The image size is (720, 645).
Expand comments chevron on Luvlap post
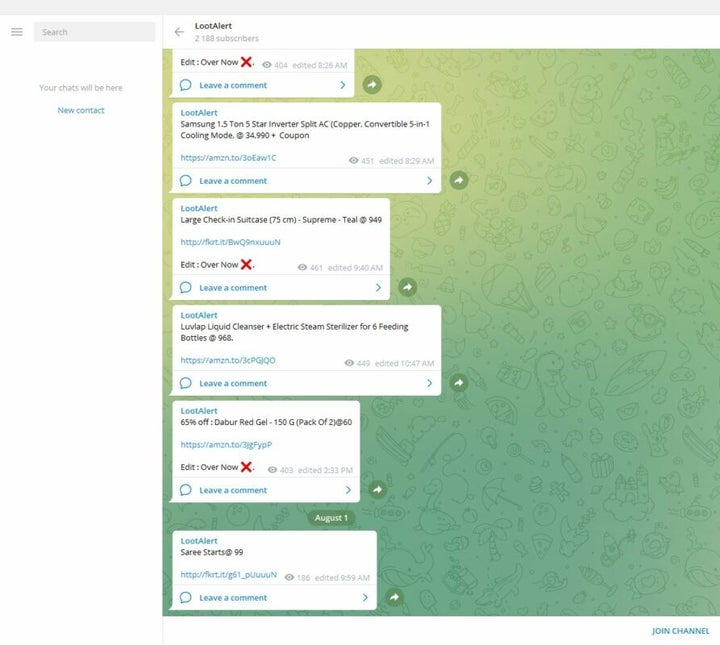(430, 383)
